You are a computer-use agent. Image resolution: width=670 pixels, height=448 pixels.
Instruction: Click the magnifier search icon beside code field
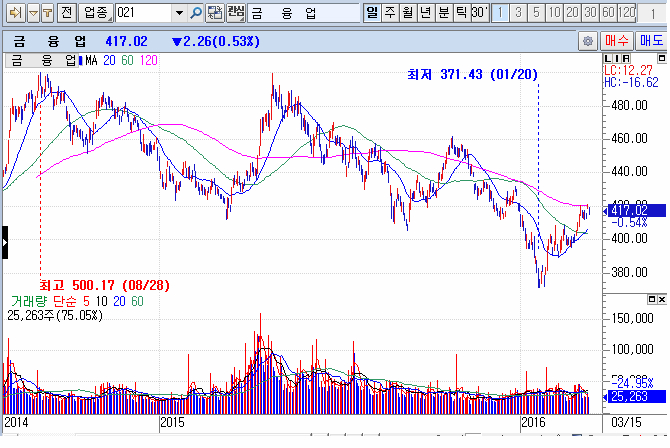pyautogui.click(x=196, y=13)
